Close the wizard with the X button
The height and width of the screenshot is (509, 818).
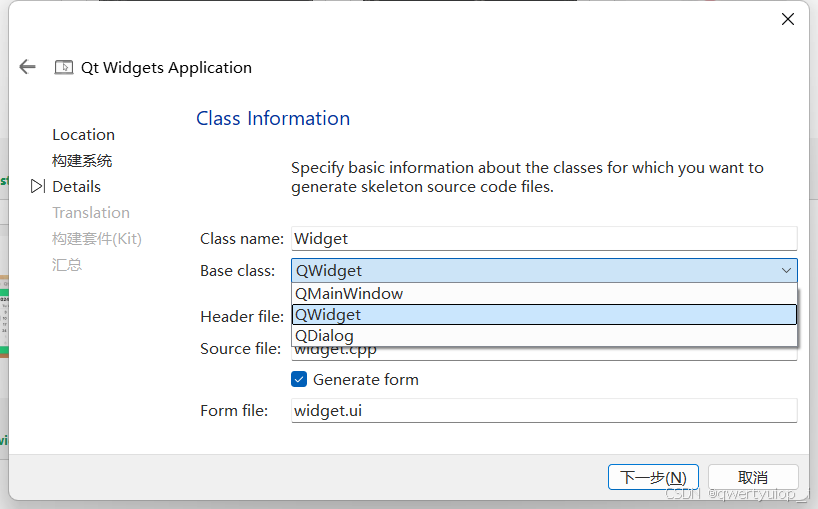(788, 19)
